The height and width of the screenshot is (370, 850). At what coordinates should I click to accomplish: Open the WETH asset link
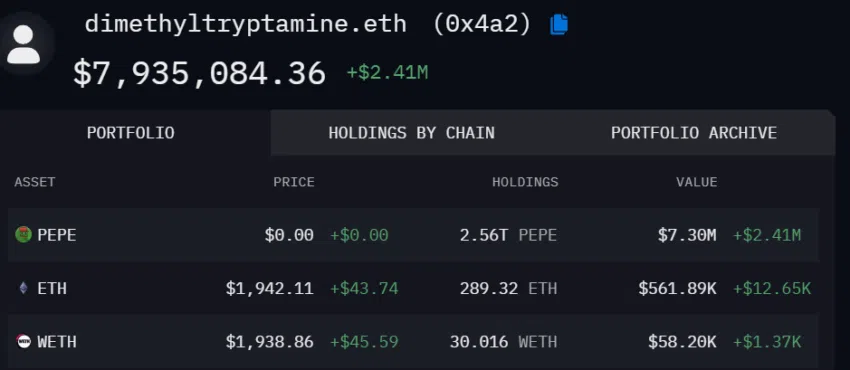[57, 342]
